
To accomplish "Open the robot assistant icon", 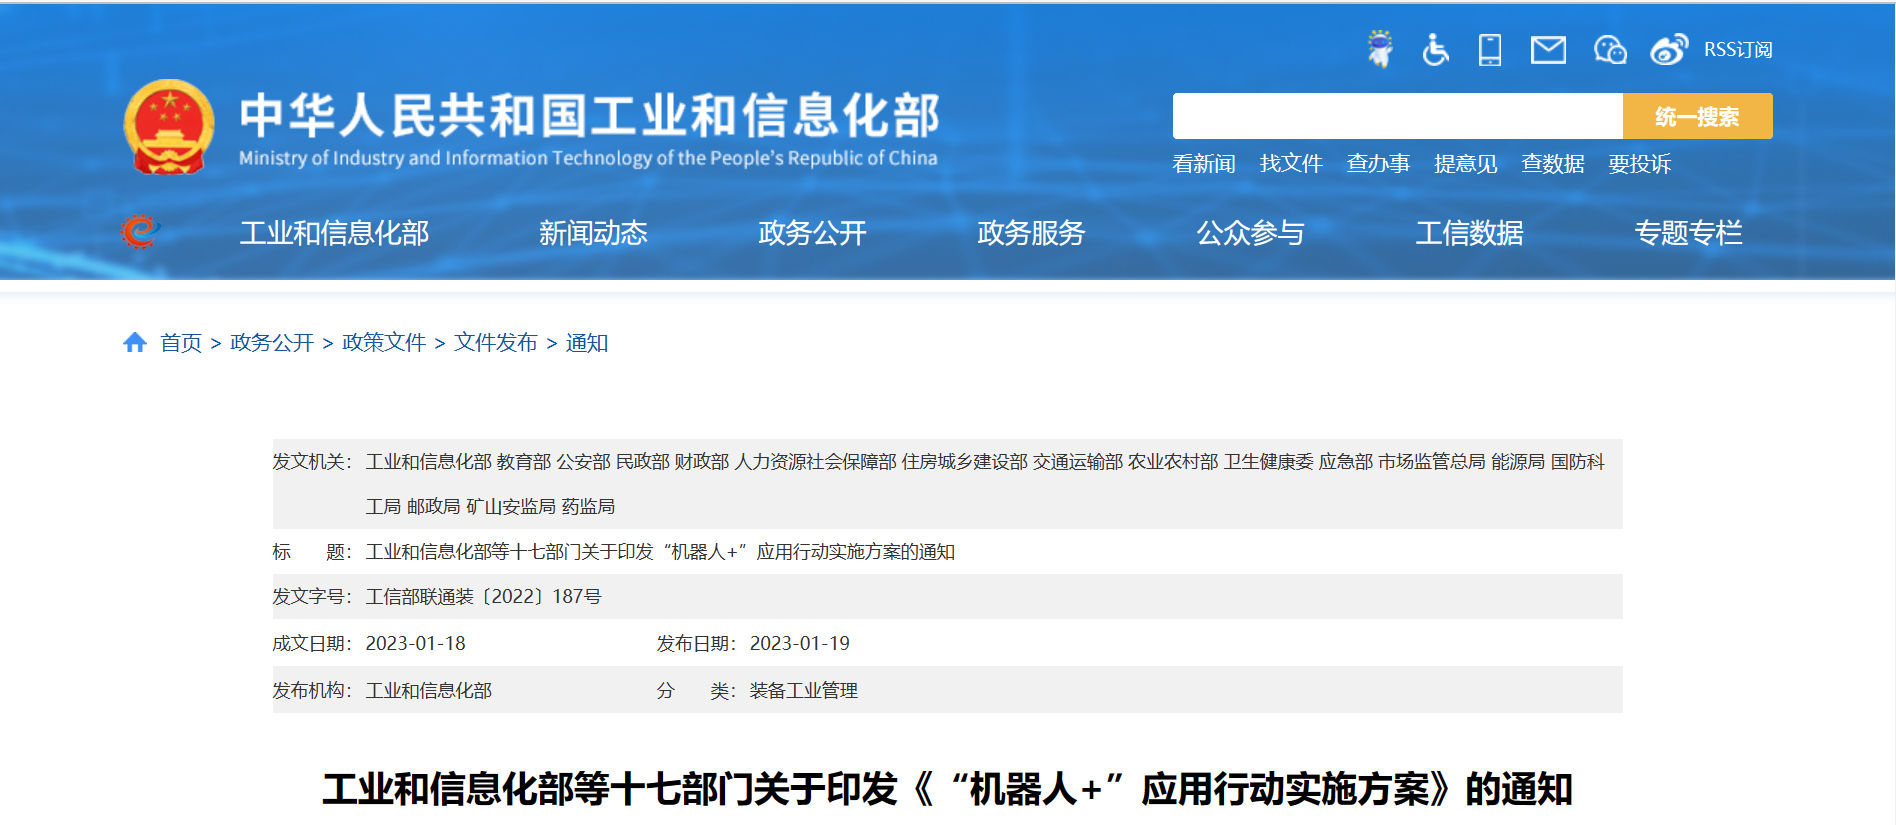I will tap(1380, 49).
